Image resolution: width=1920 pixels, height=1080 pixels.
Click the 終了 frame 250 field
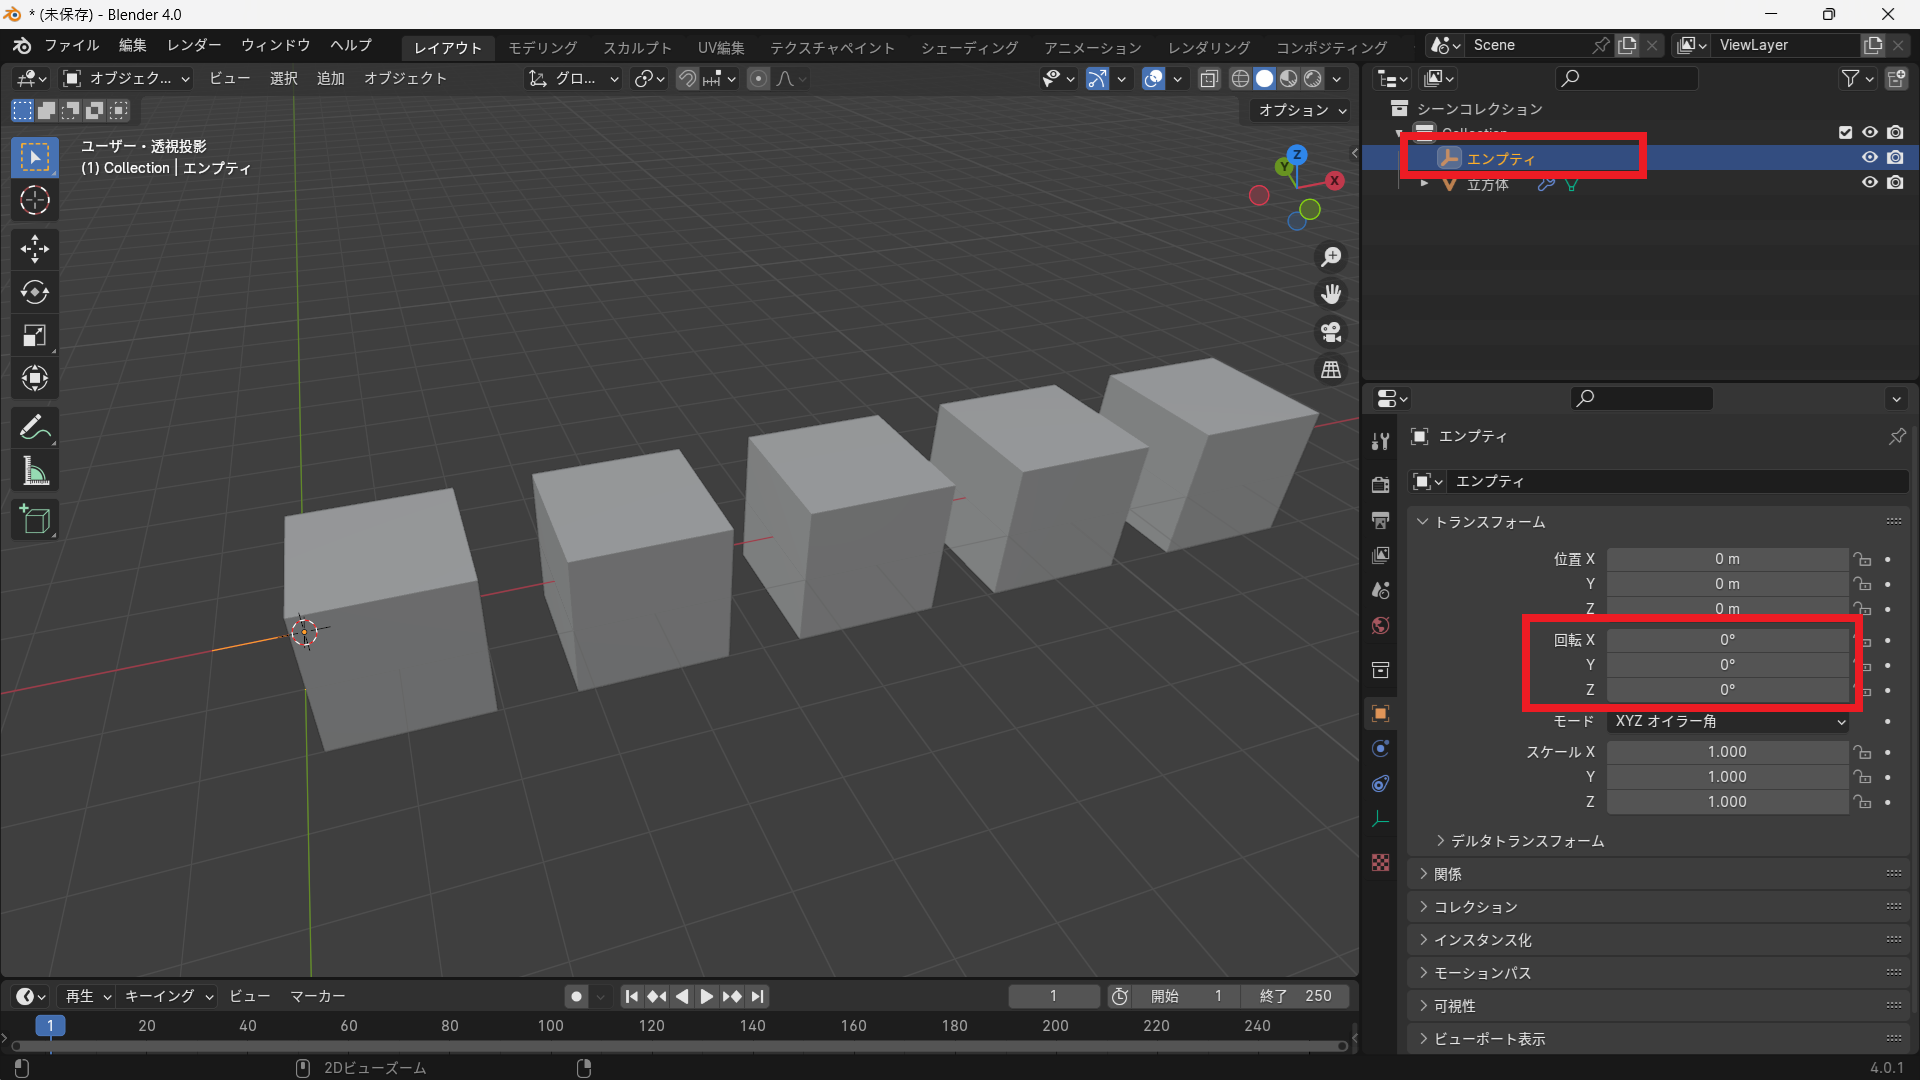pos(1295,996)
